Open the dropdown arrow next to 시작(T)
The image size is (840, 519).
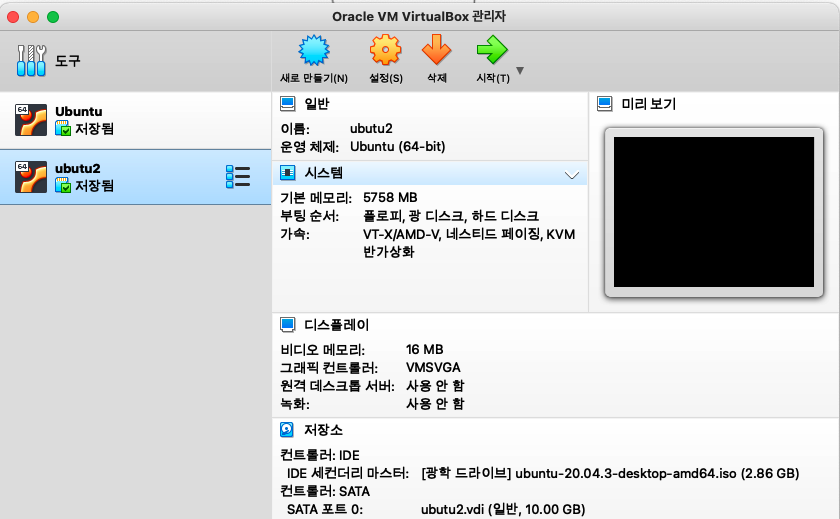point(520,70)
